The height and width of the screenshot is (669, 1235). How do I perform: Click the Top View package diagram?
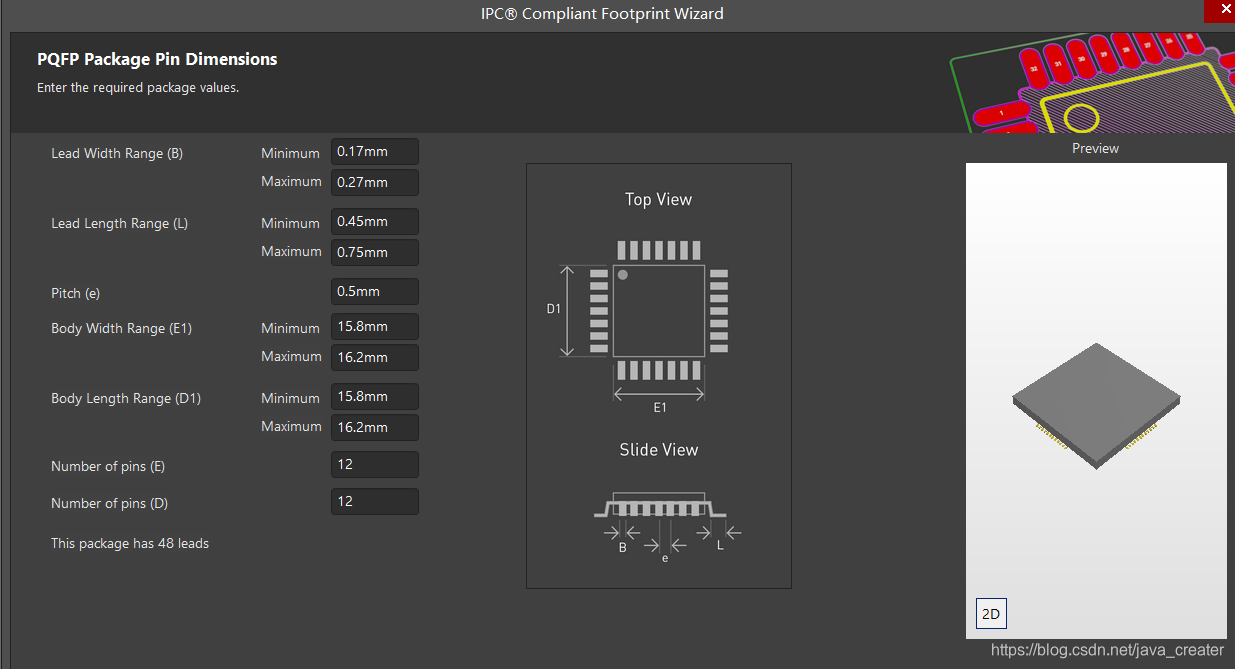pyautogui.click(x=659, y=311)
